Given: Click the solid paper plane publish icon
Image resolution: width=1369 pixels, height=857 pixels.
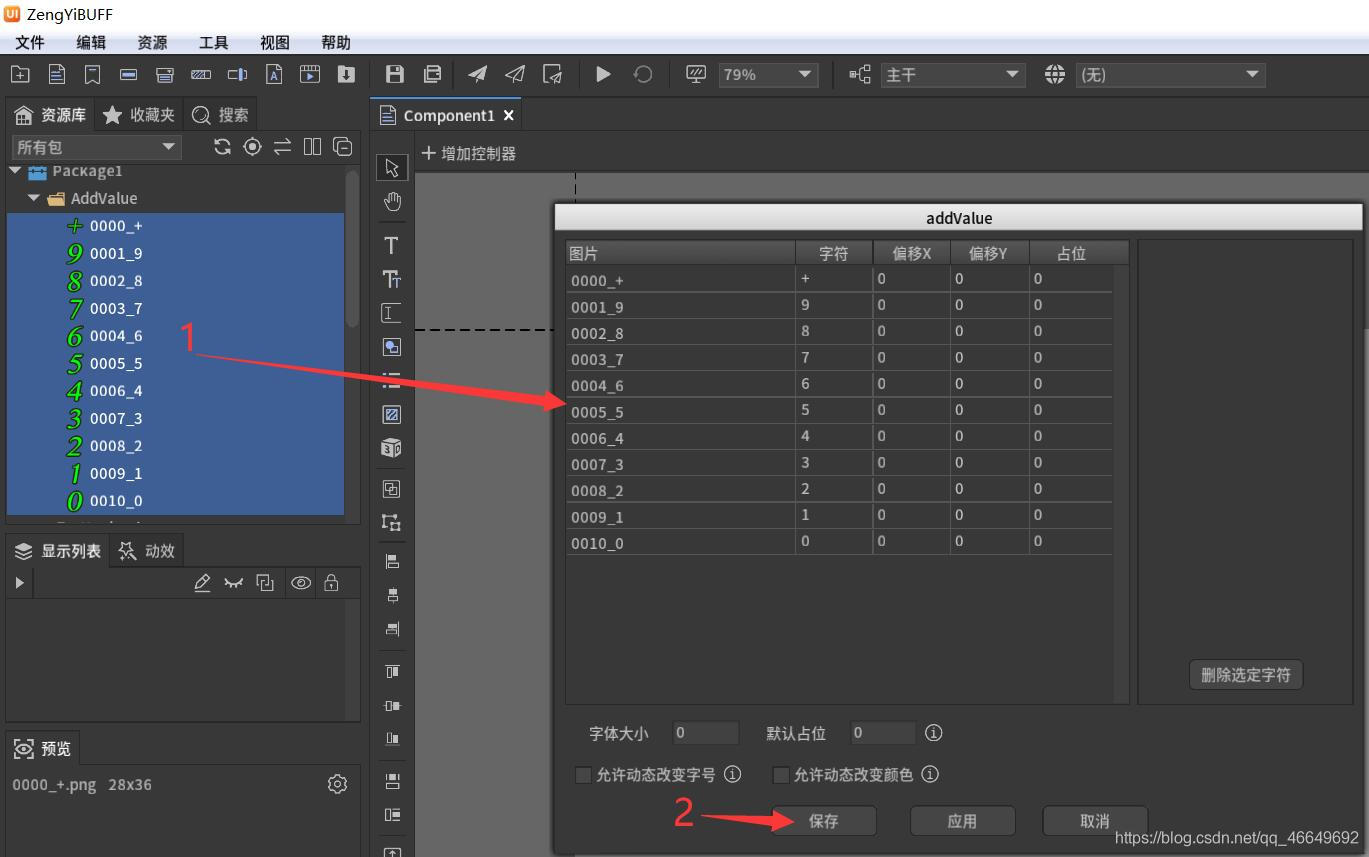Looking at the screenshot, I should [478, 74].
